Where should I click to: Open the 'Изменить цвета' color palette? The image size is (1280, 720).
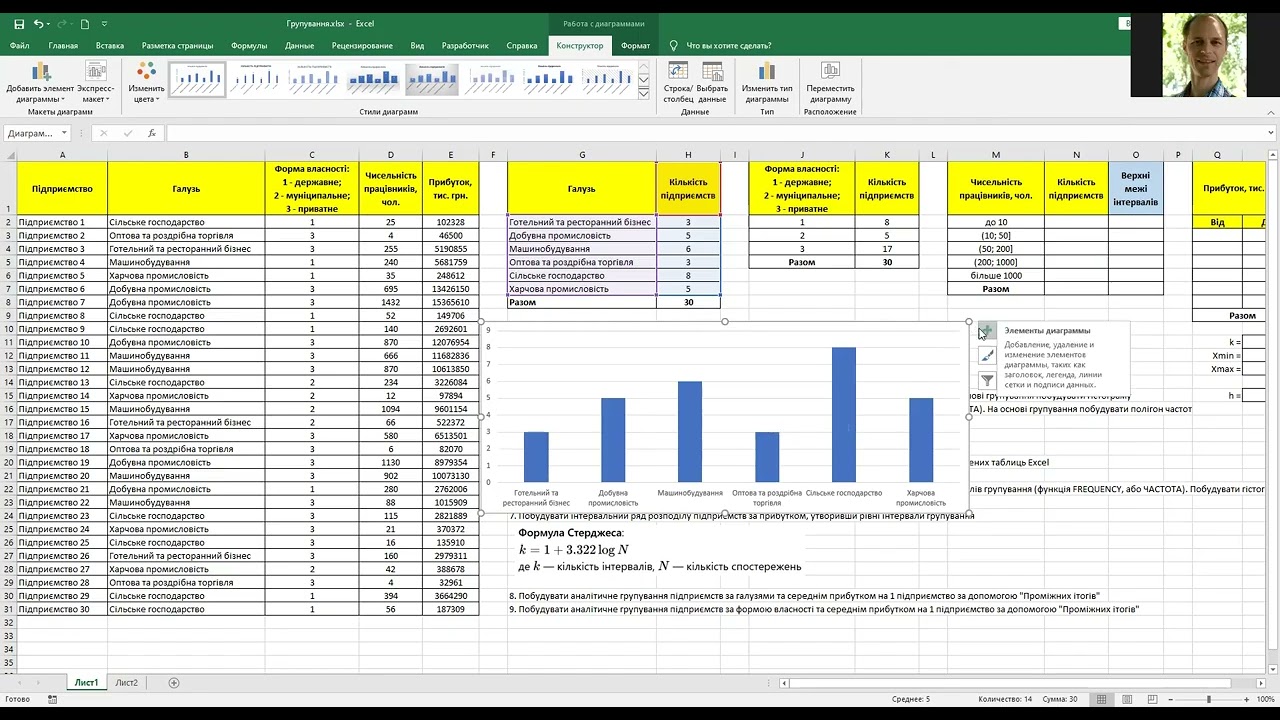point(147,82)
